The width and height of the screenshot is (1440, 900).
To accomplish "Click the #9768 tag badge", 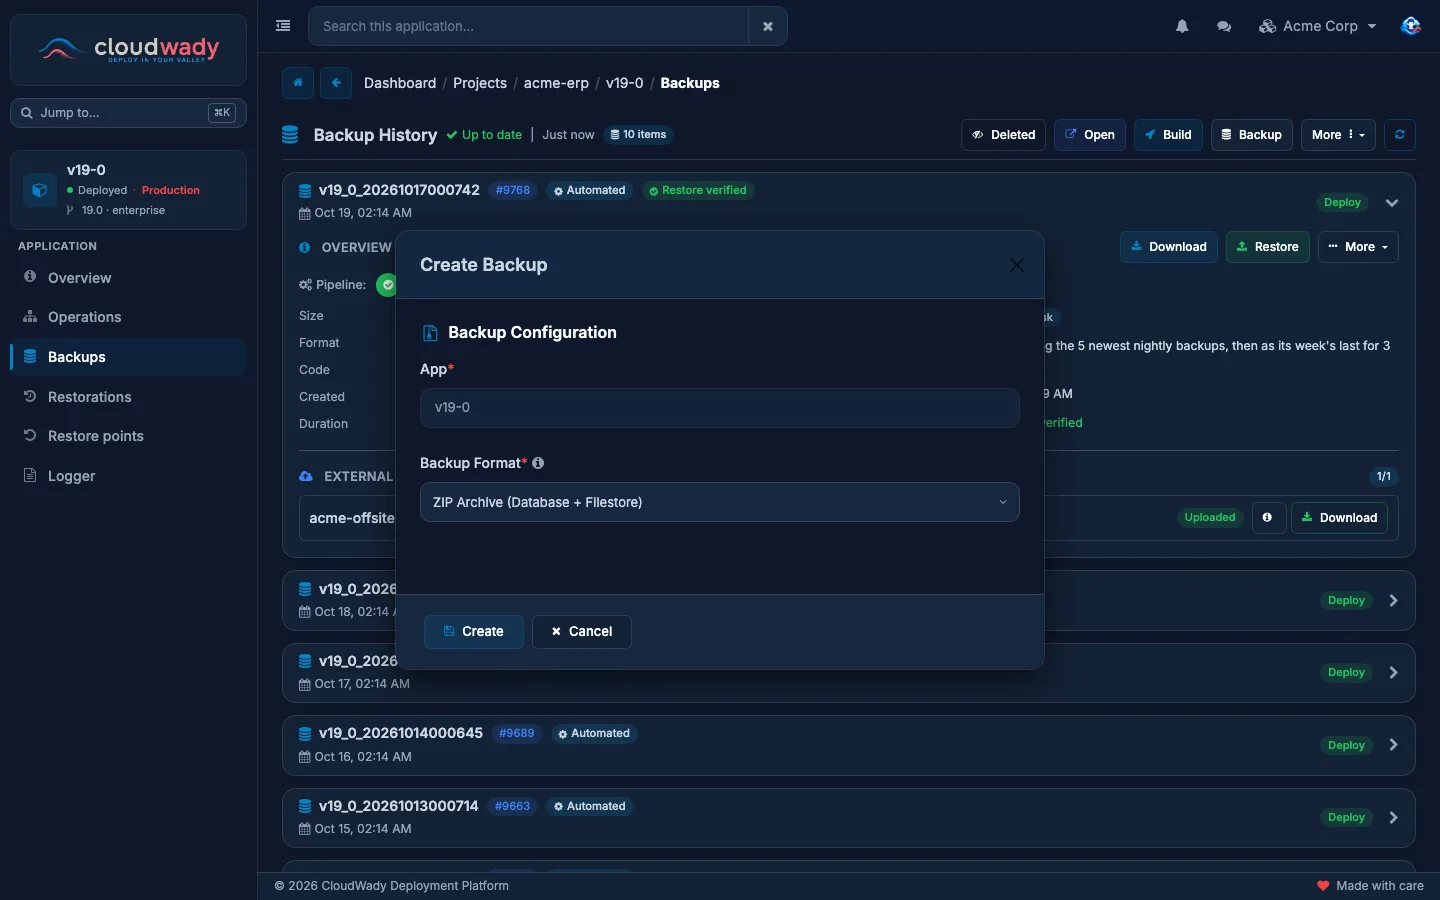I will click(513, 190).
